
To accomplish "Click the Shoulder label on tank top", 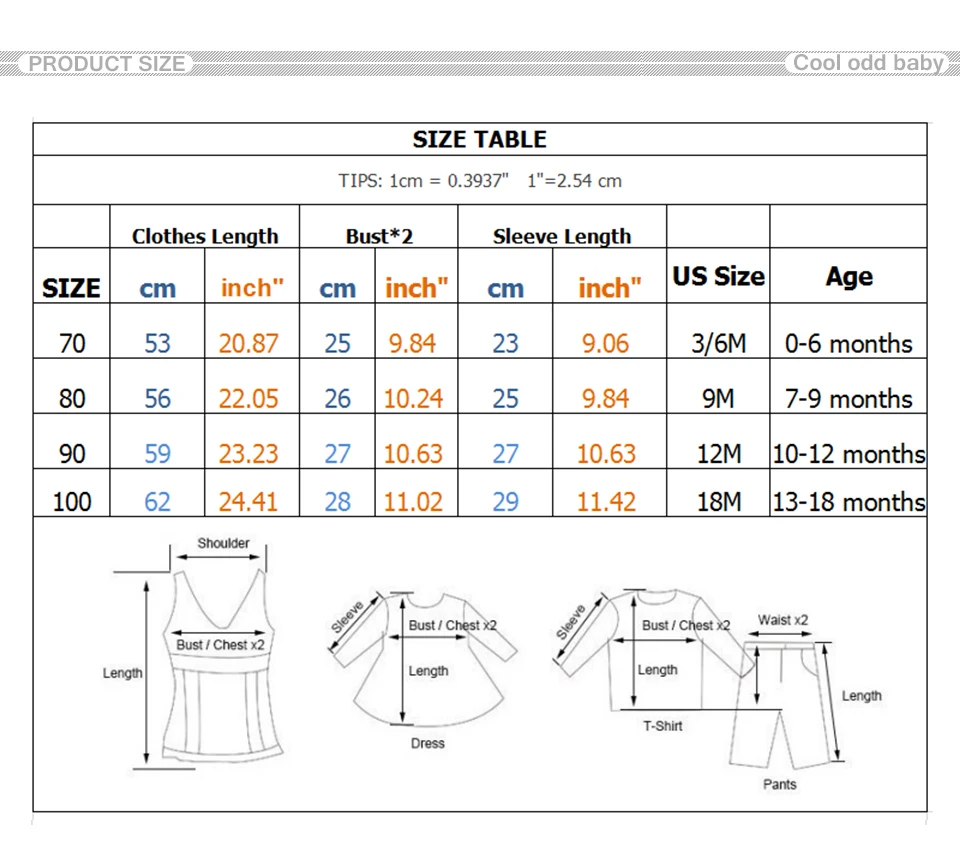I will pos(223,543).
